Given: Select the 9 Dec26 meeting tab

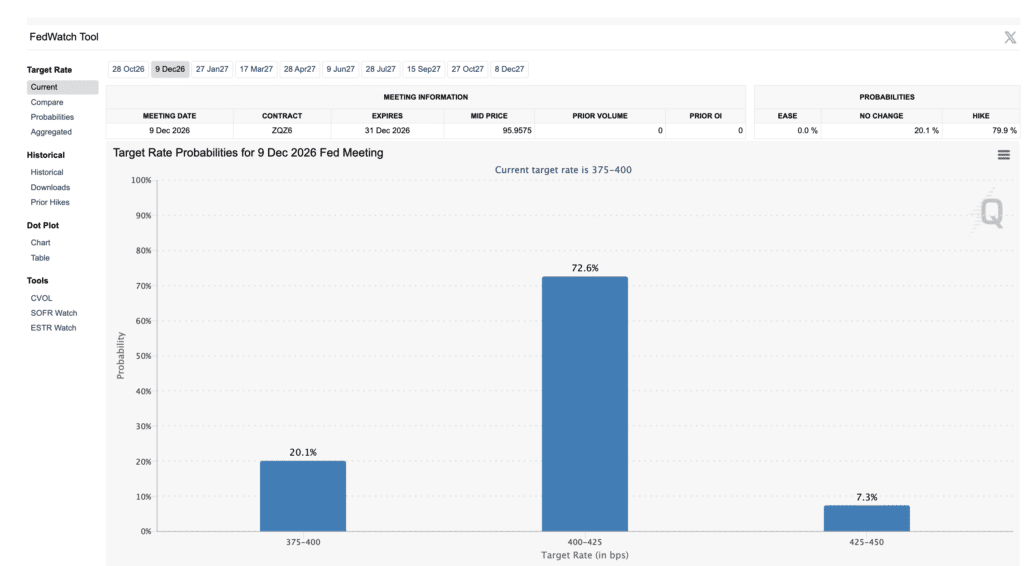Looking at the screenshot, I should click(x=170, y=69).
